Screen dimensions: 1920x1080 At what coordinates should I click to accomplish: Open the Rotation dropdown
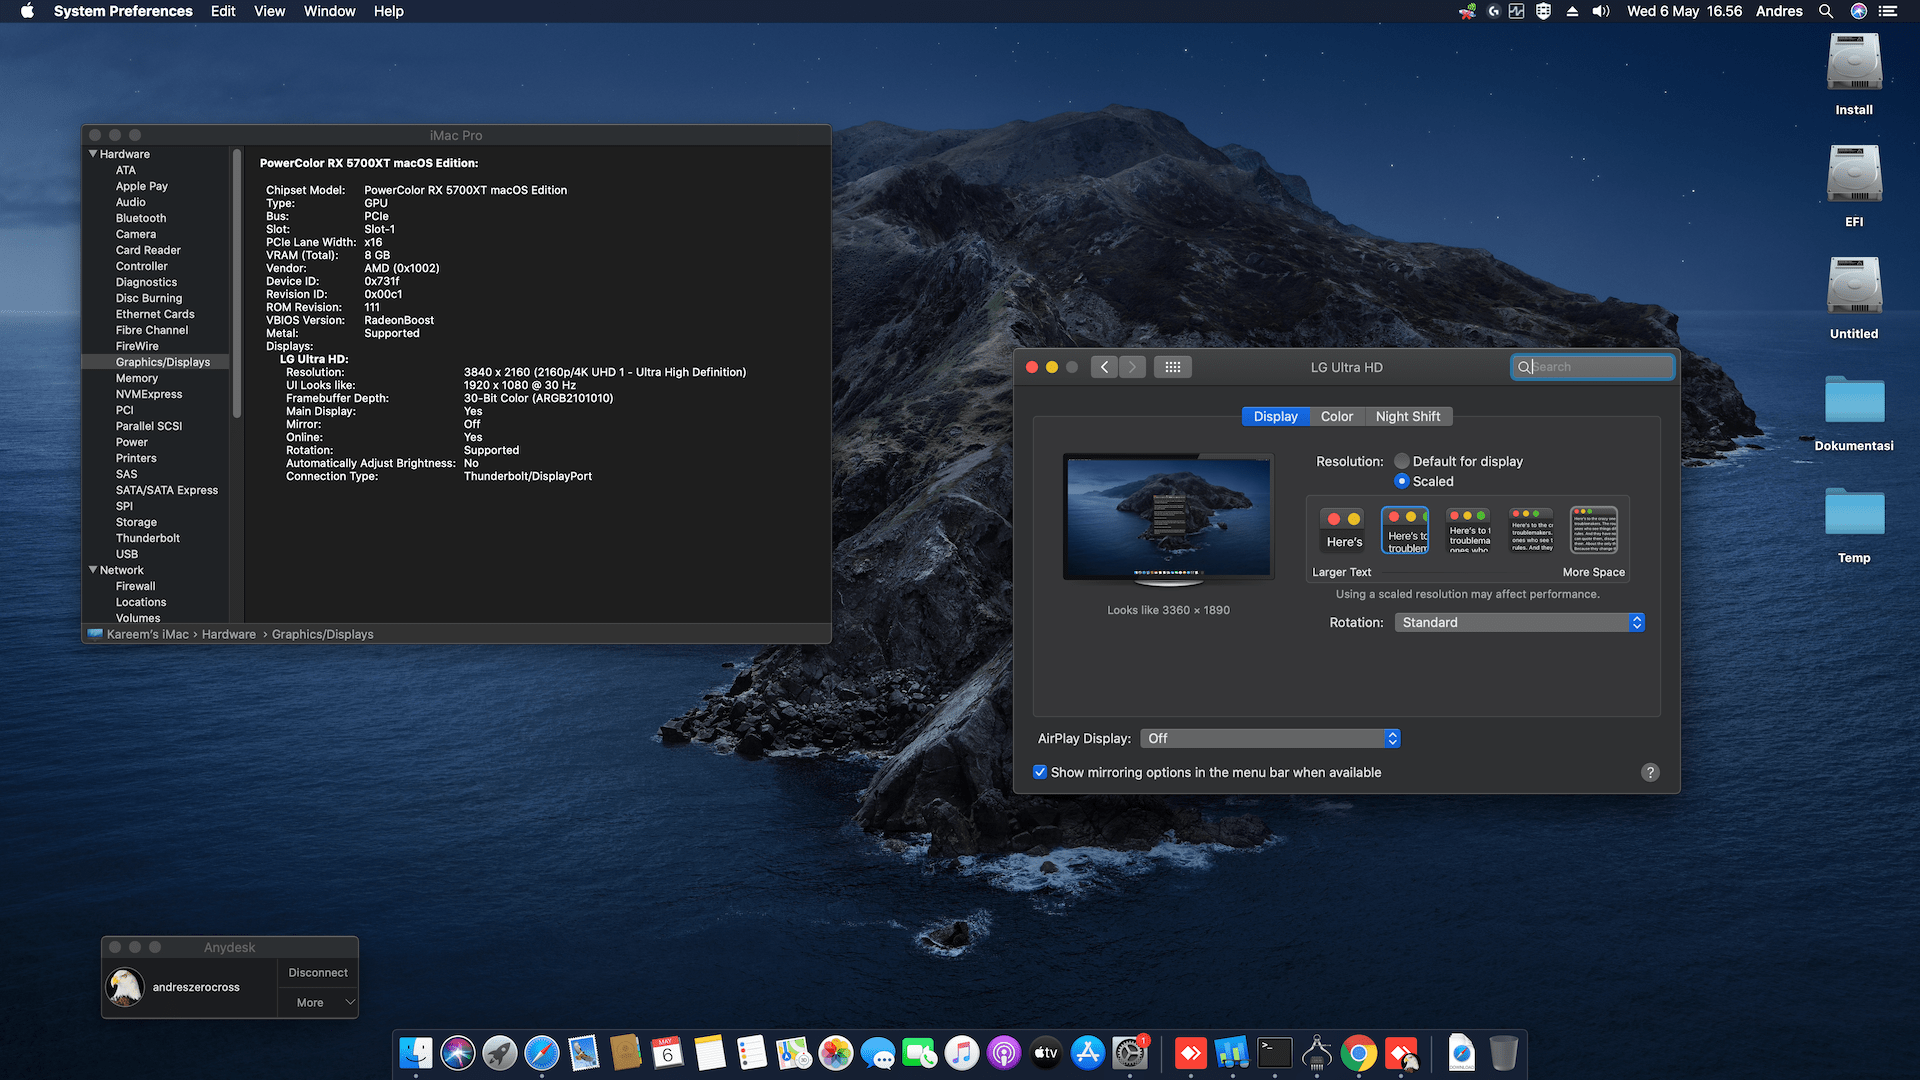coord(1520,622)
